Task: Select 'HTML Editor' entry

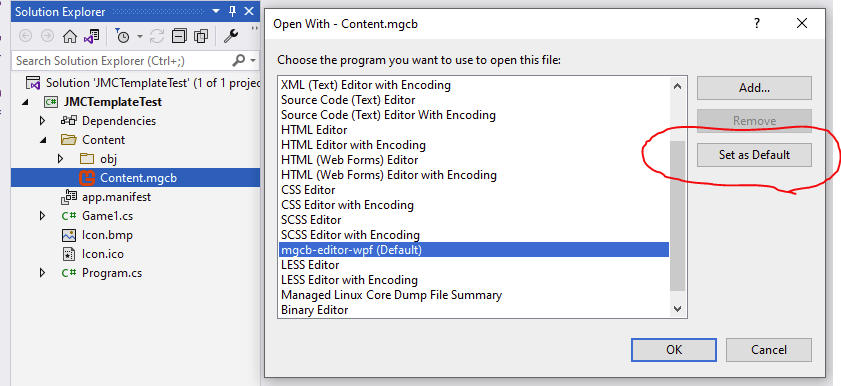Action: pyautogui.click(x=314, y=130)
